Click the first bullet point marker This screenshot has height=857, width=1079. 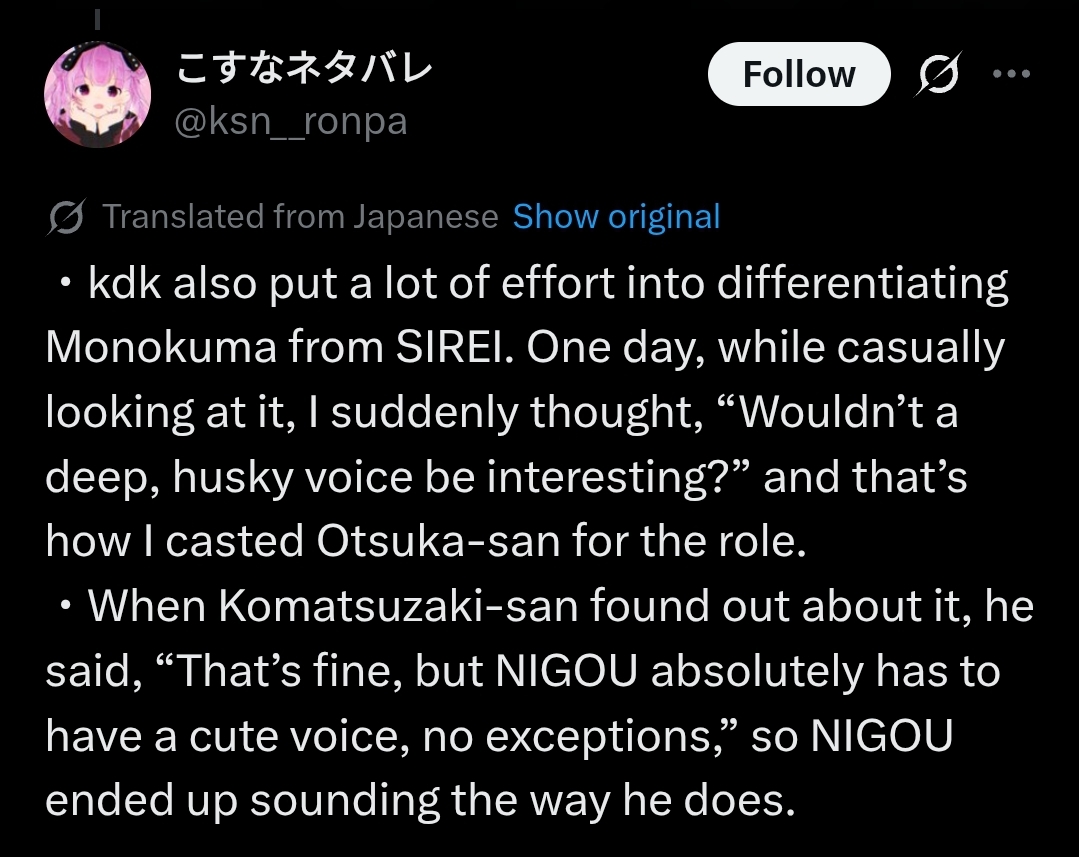(x=66, y=285)
